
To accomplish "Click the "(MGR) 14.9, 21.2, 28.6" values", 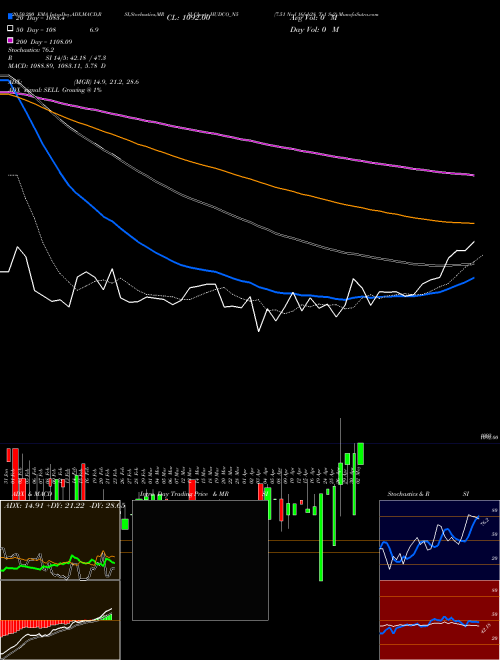I will [x=106, y=82].
